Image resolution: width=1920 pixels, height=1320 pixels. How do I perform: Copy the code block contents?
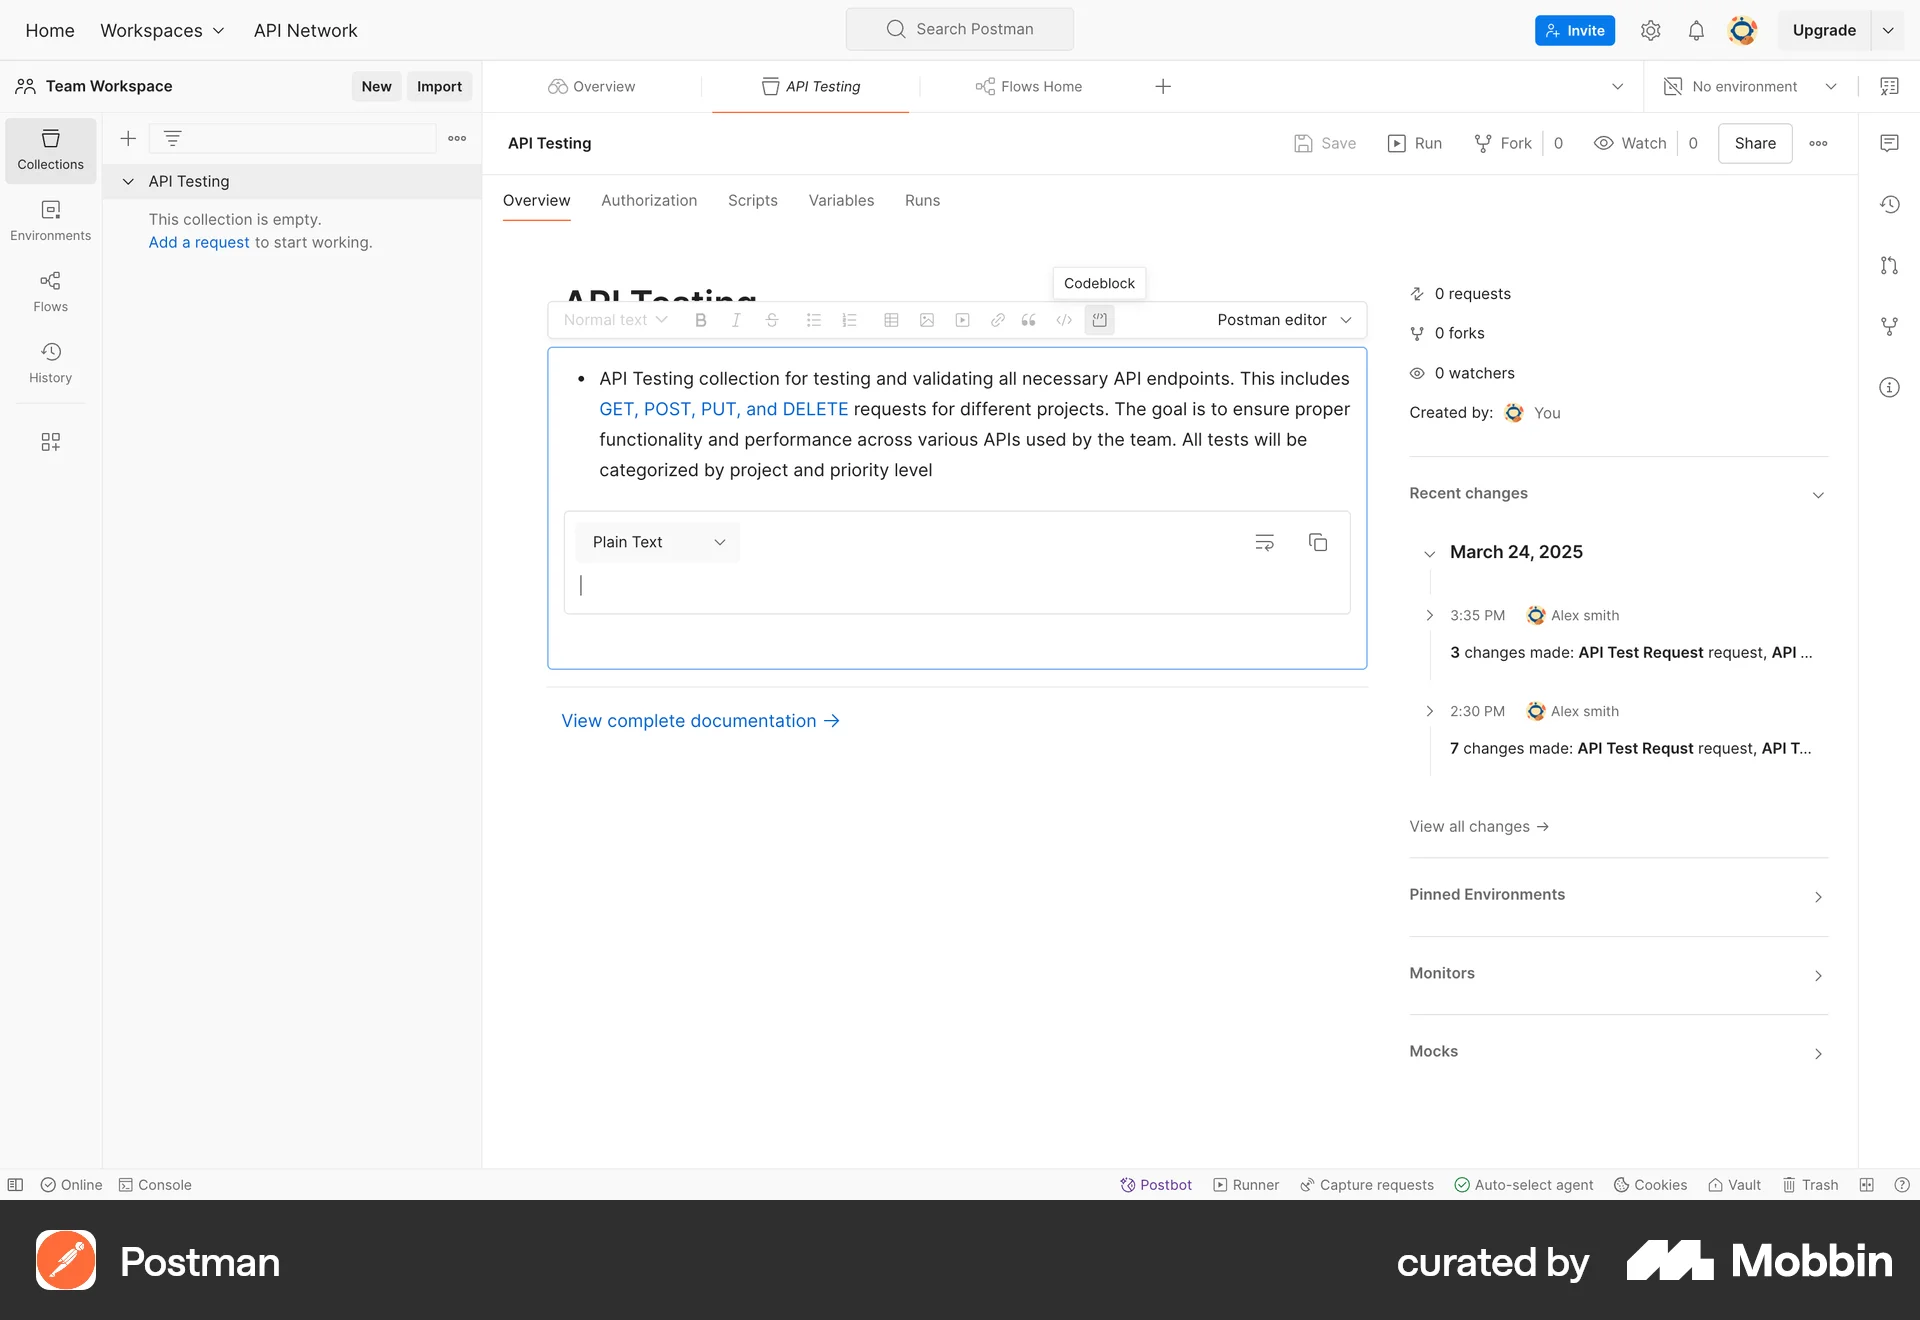(1318, 542)
